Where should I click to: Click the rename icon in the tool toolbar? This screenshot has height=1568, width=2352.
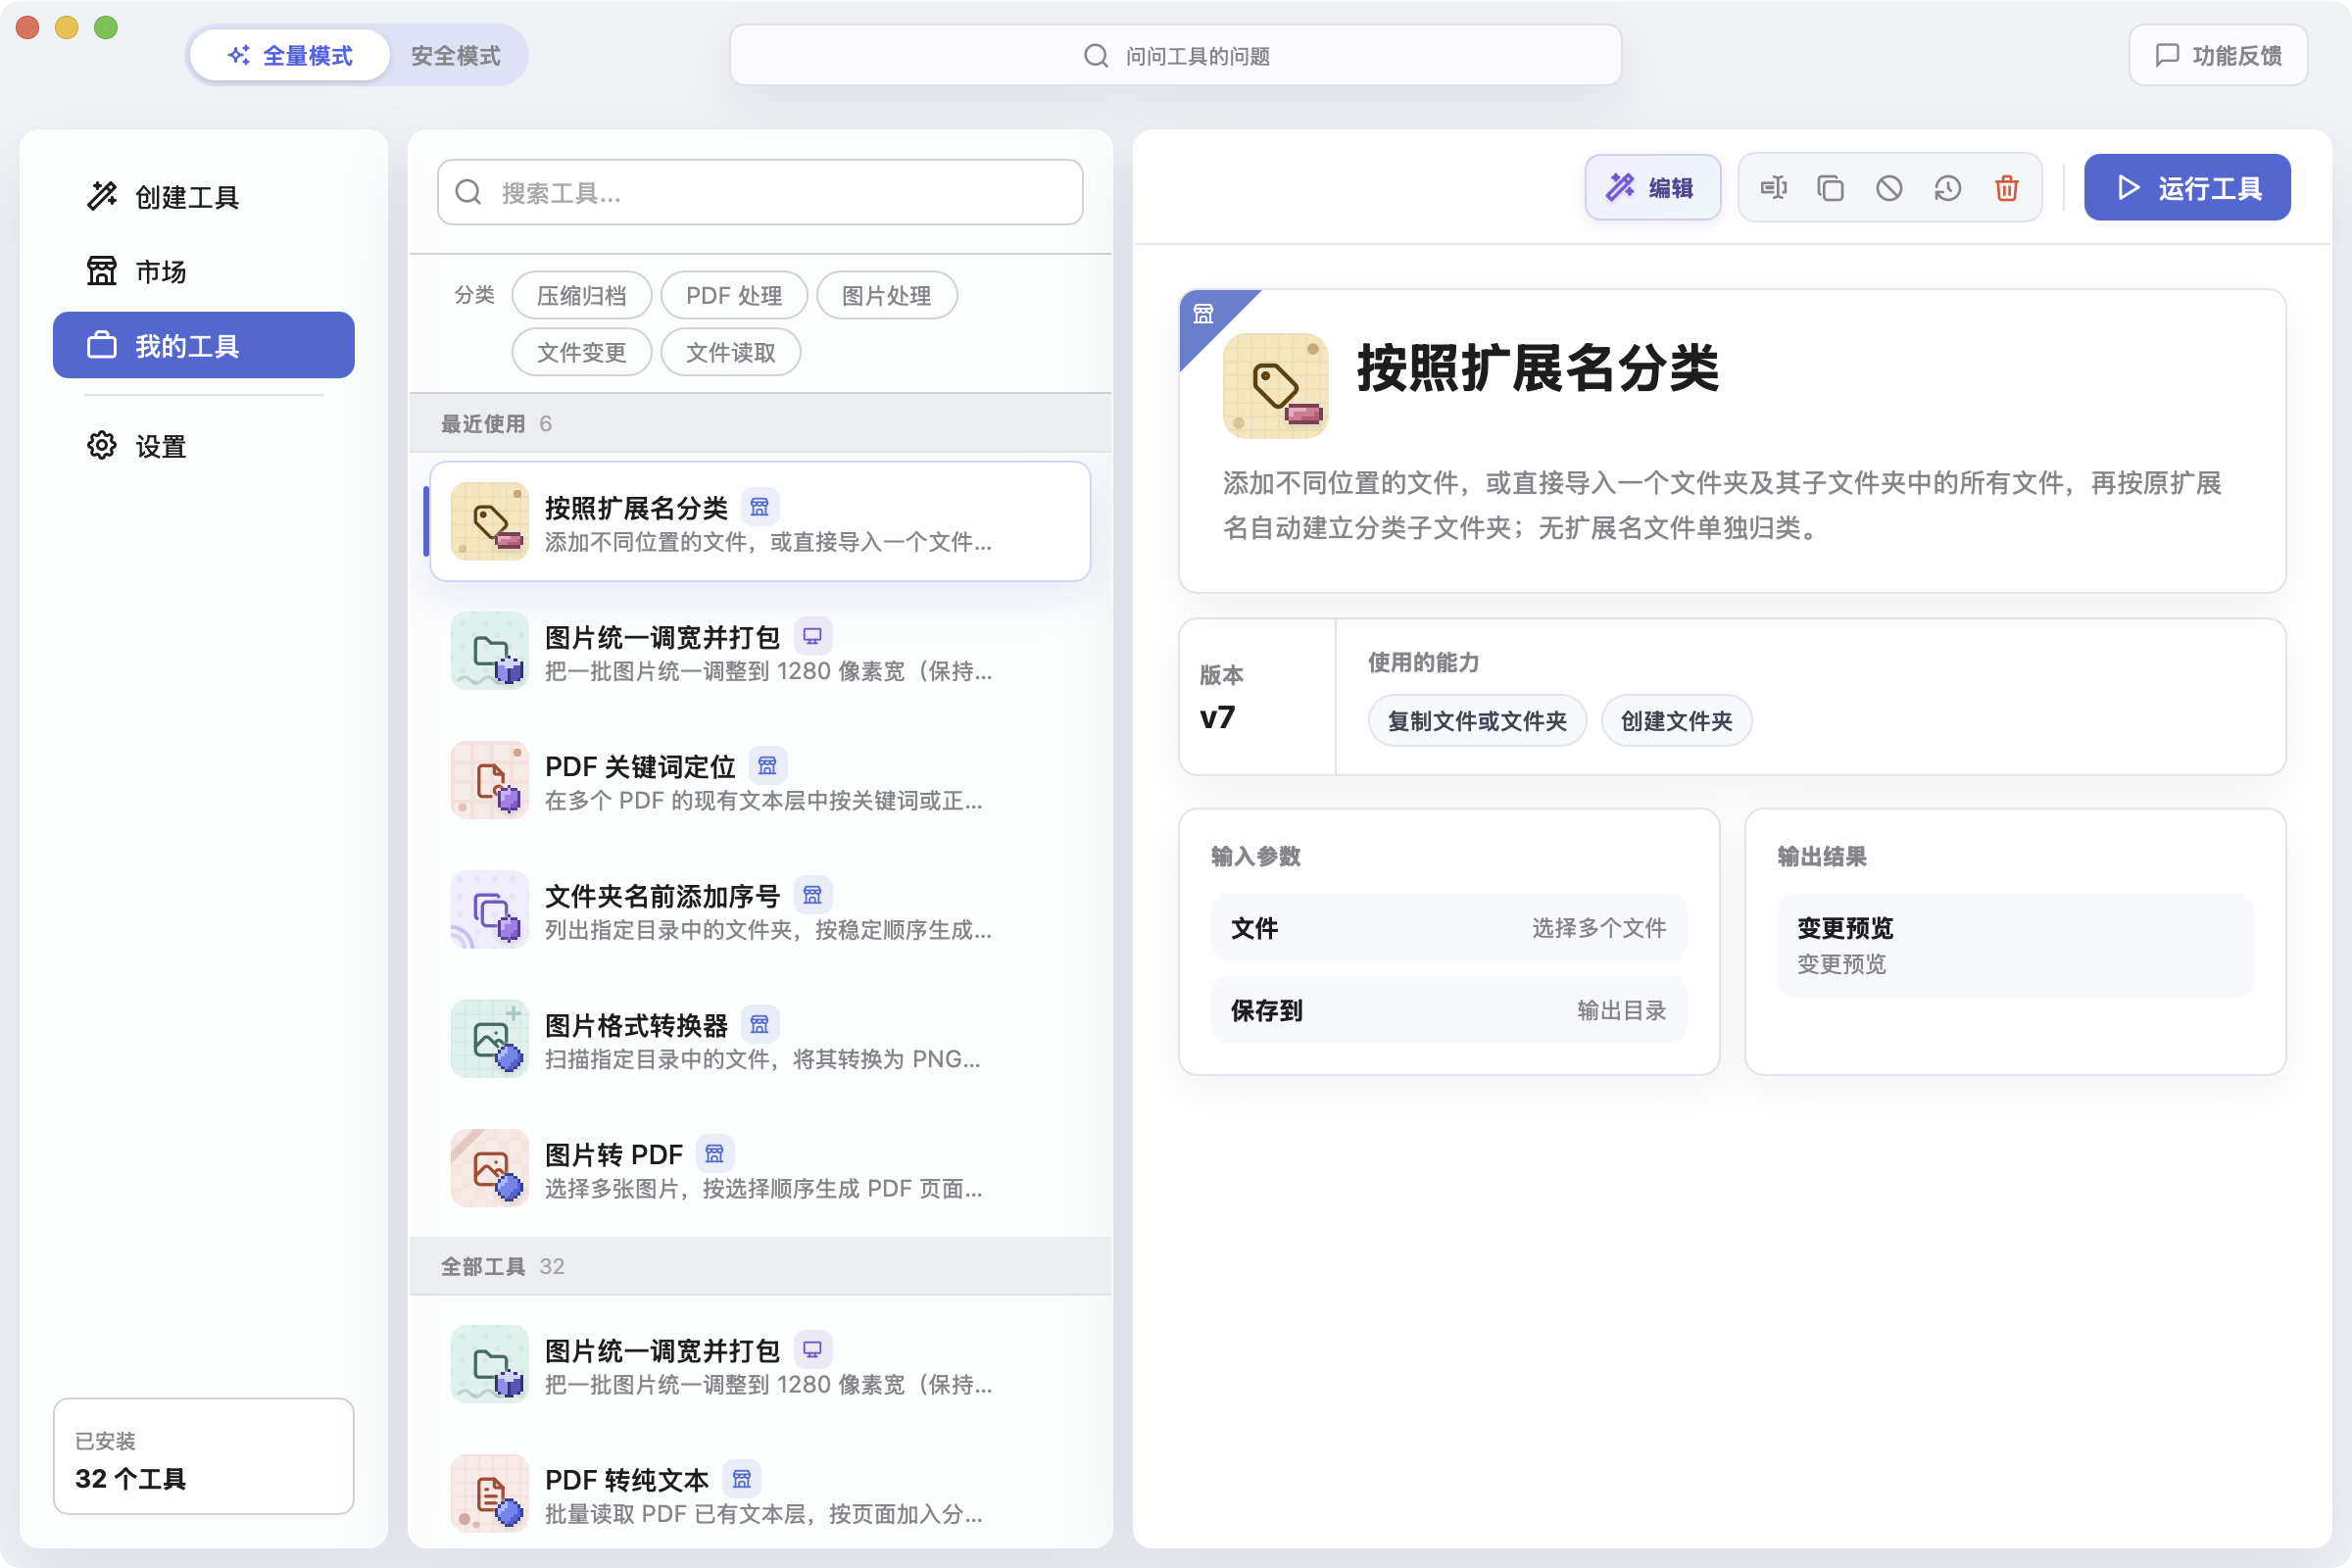tap(1773, 188)
